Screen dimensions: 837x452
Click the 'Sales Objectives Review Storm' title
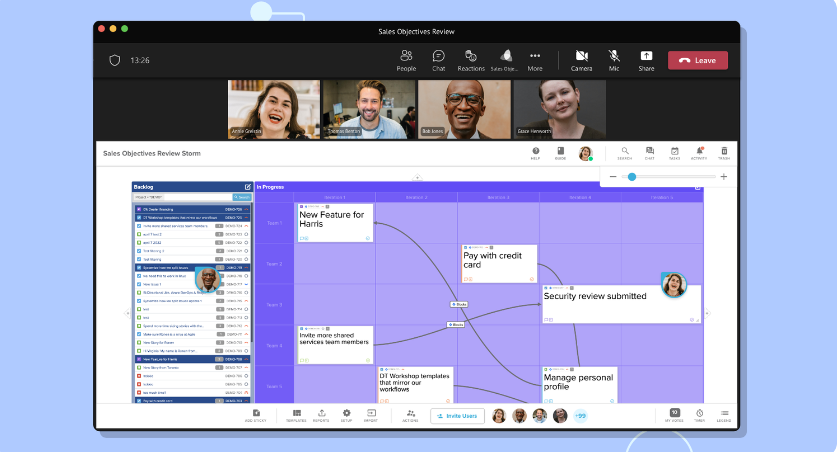(152, 153)
